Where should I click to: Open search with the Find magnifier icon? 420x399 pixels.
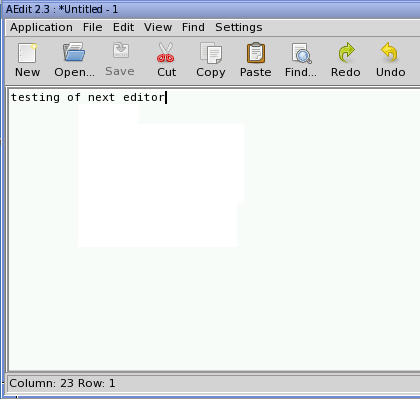pyautogui.click(x=301, y=53)
